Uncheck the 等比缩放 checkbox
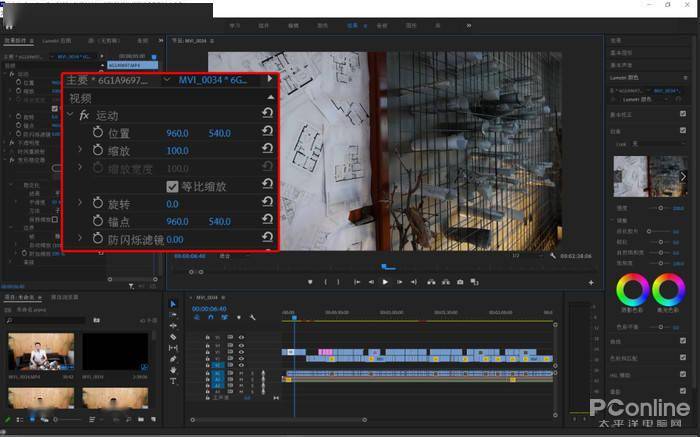The image size is (700, 437). pyautogui.click(x=172, y=187)
